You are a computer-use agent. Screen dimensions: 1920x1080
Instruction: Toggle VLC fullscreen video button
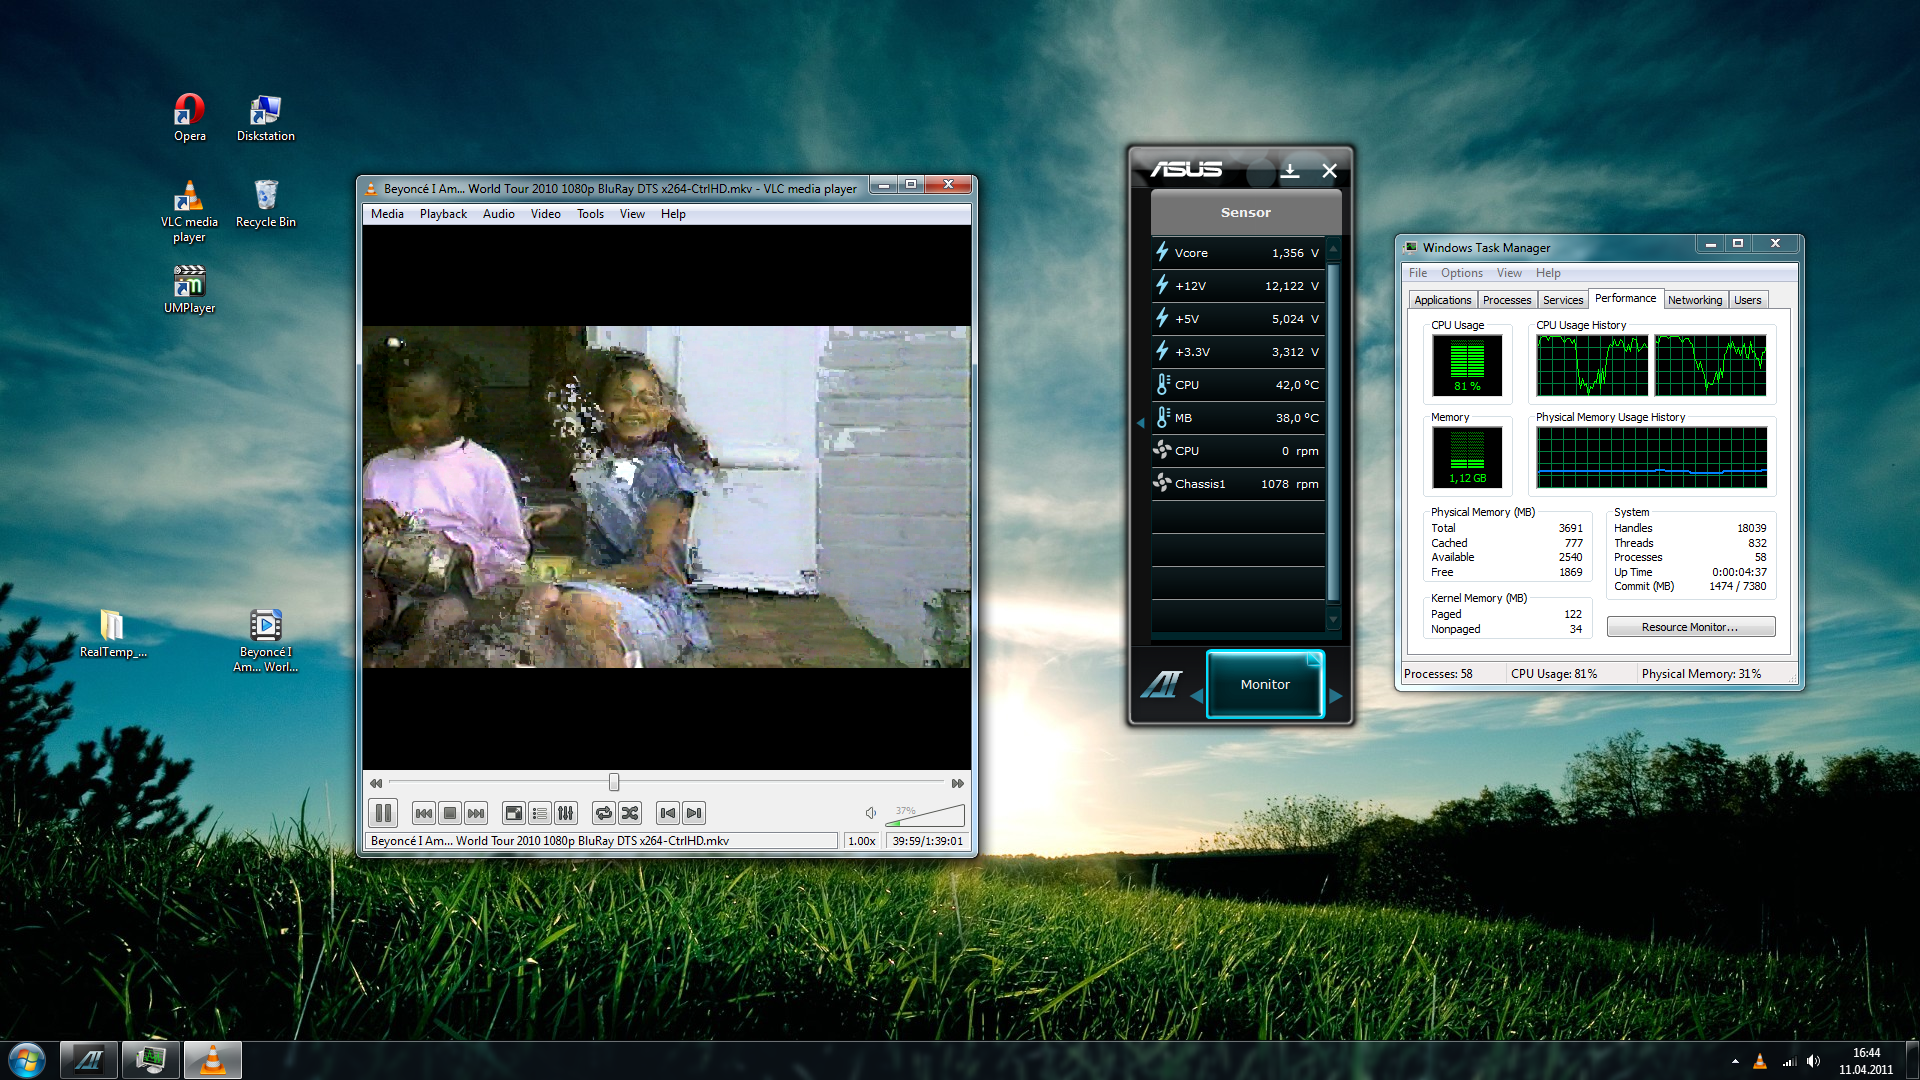(514, 813)
